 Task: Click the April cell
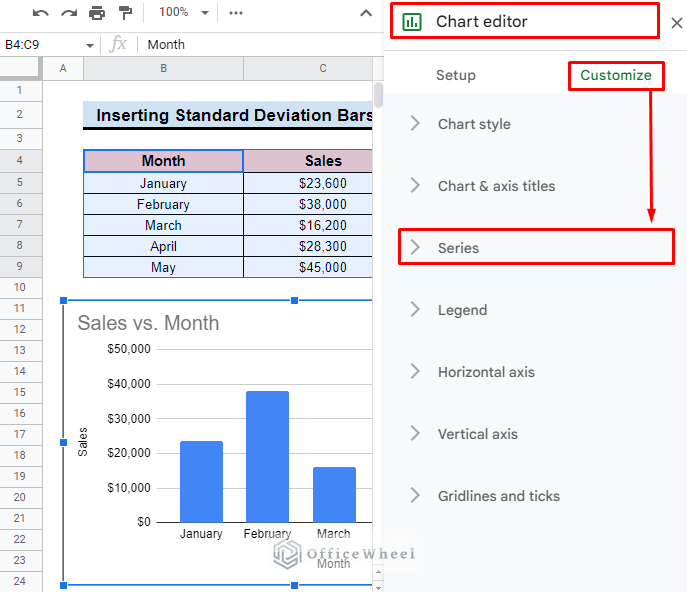tap(163, 246)
